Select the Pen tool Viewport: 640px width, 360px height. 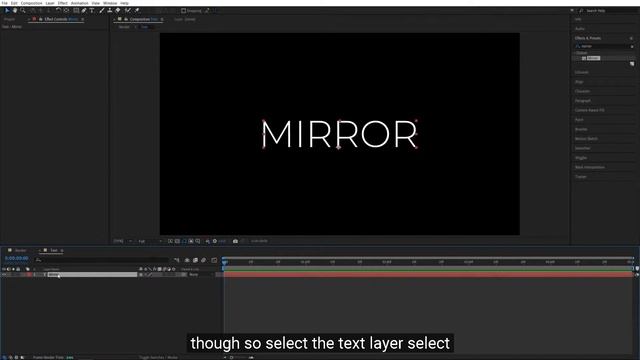(x=84, y=11)
